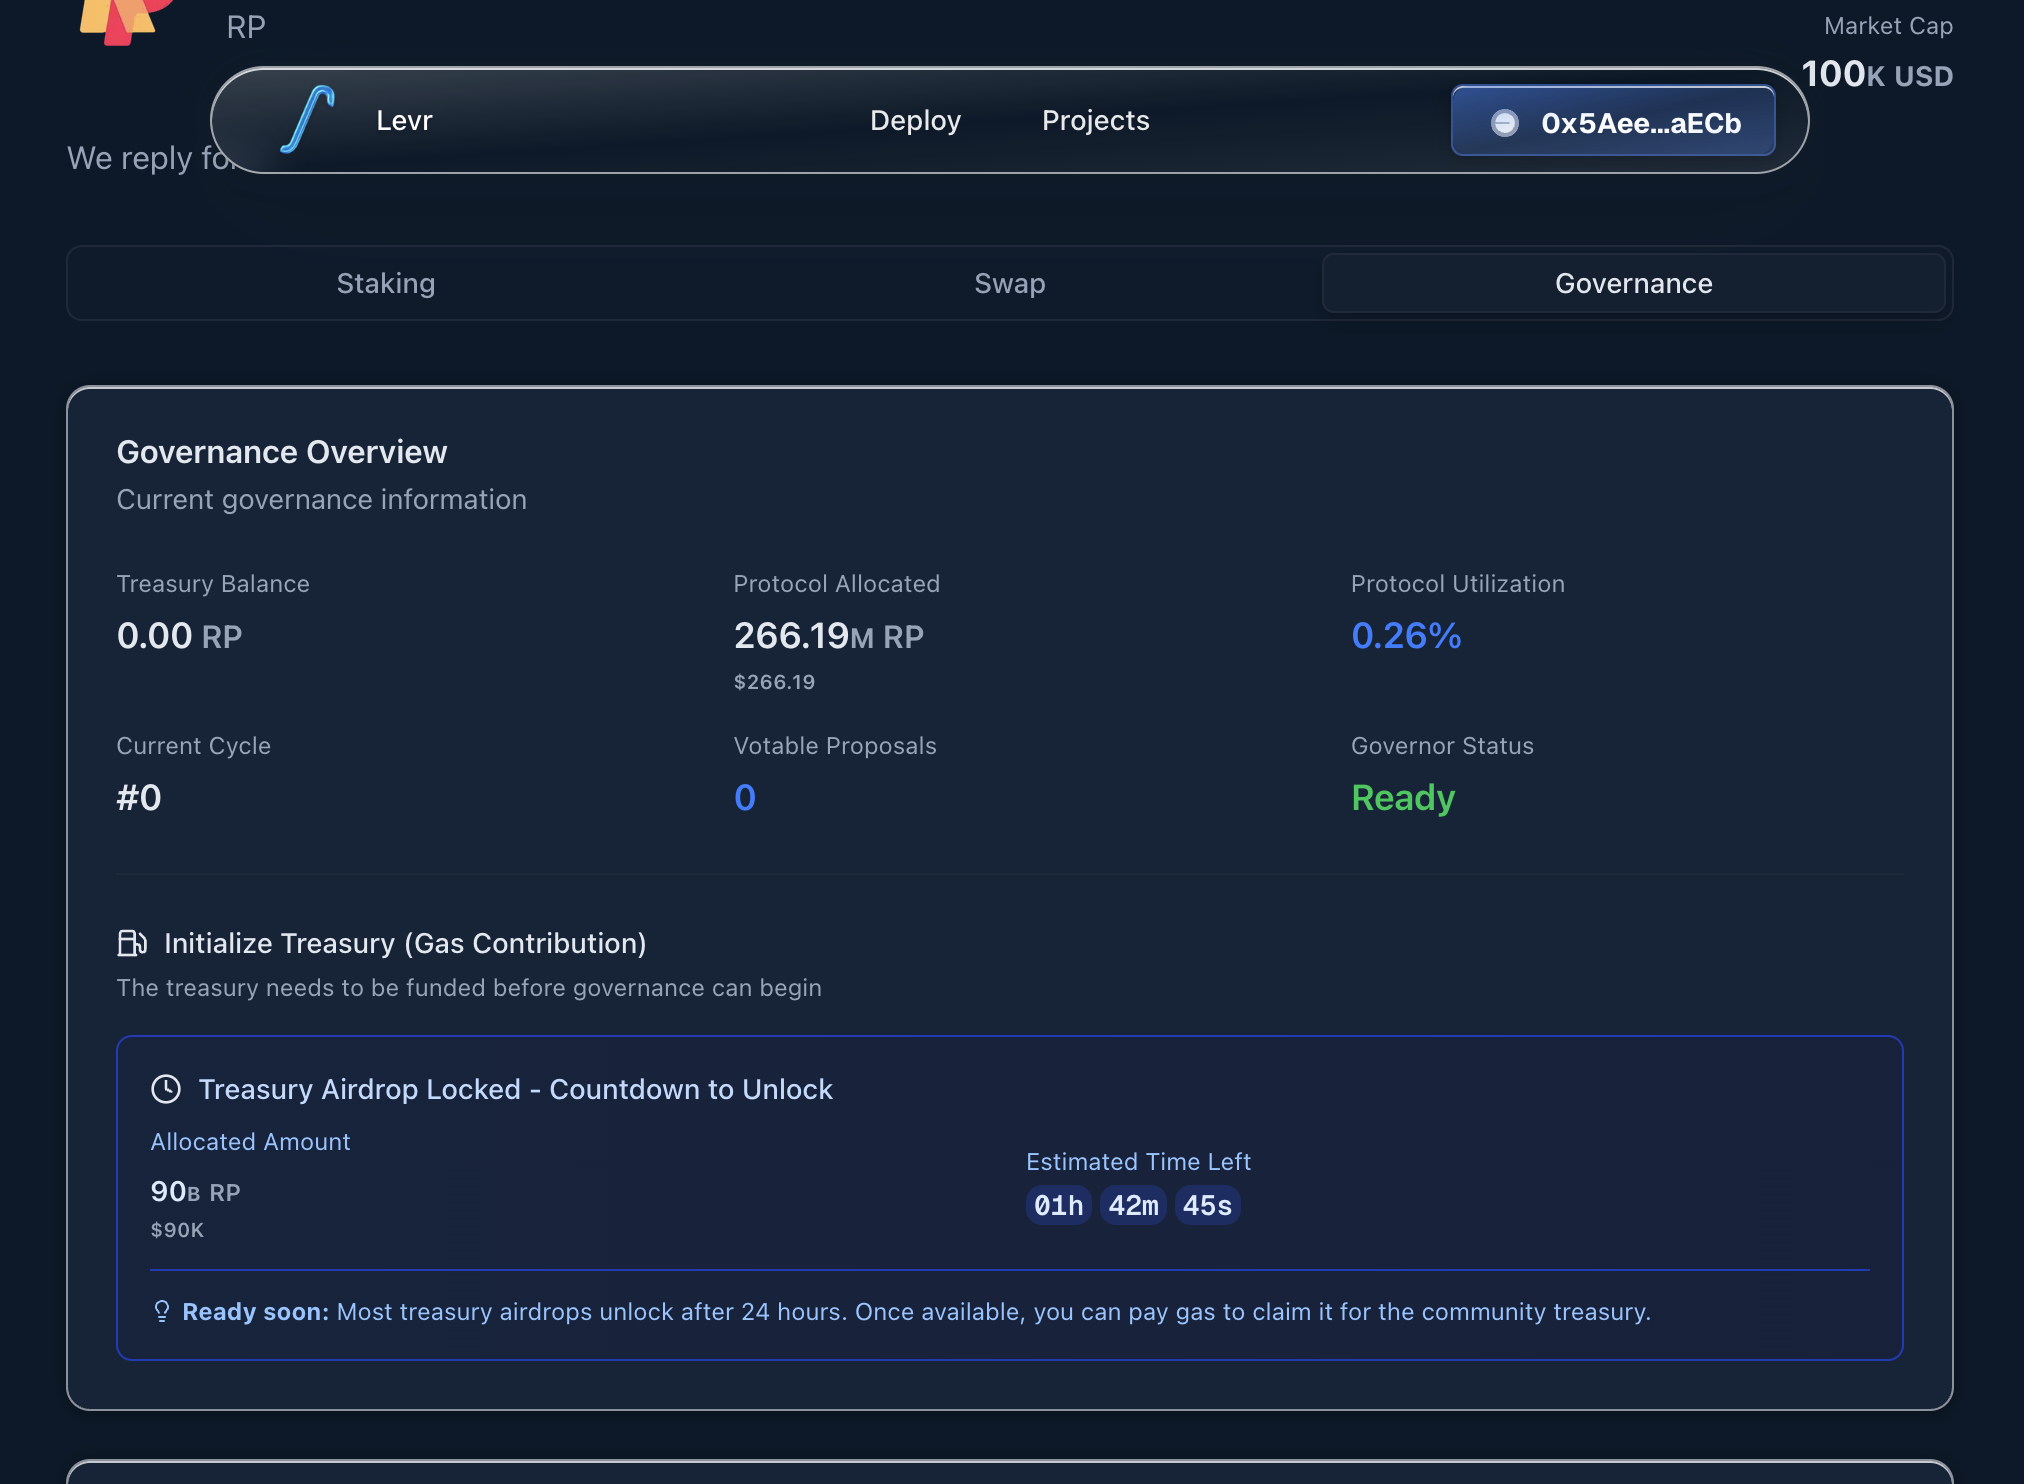
Task: Click the clock icon beside Treasury Airdrop
Action: (x=166, y=1089)
